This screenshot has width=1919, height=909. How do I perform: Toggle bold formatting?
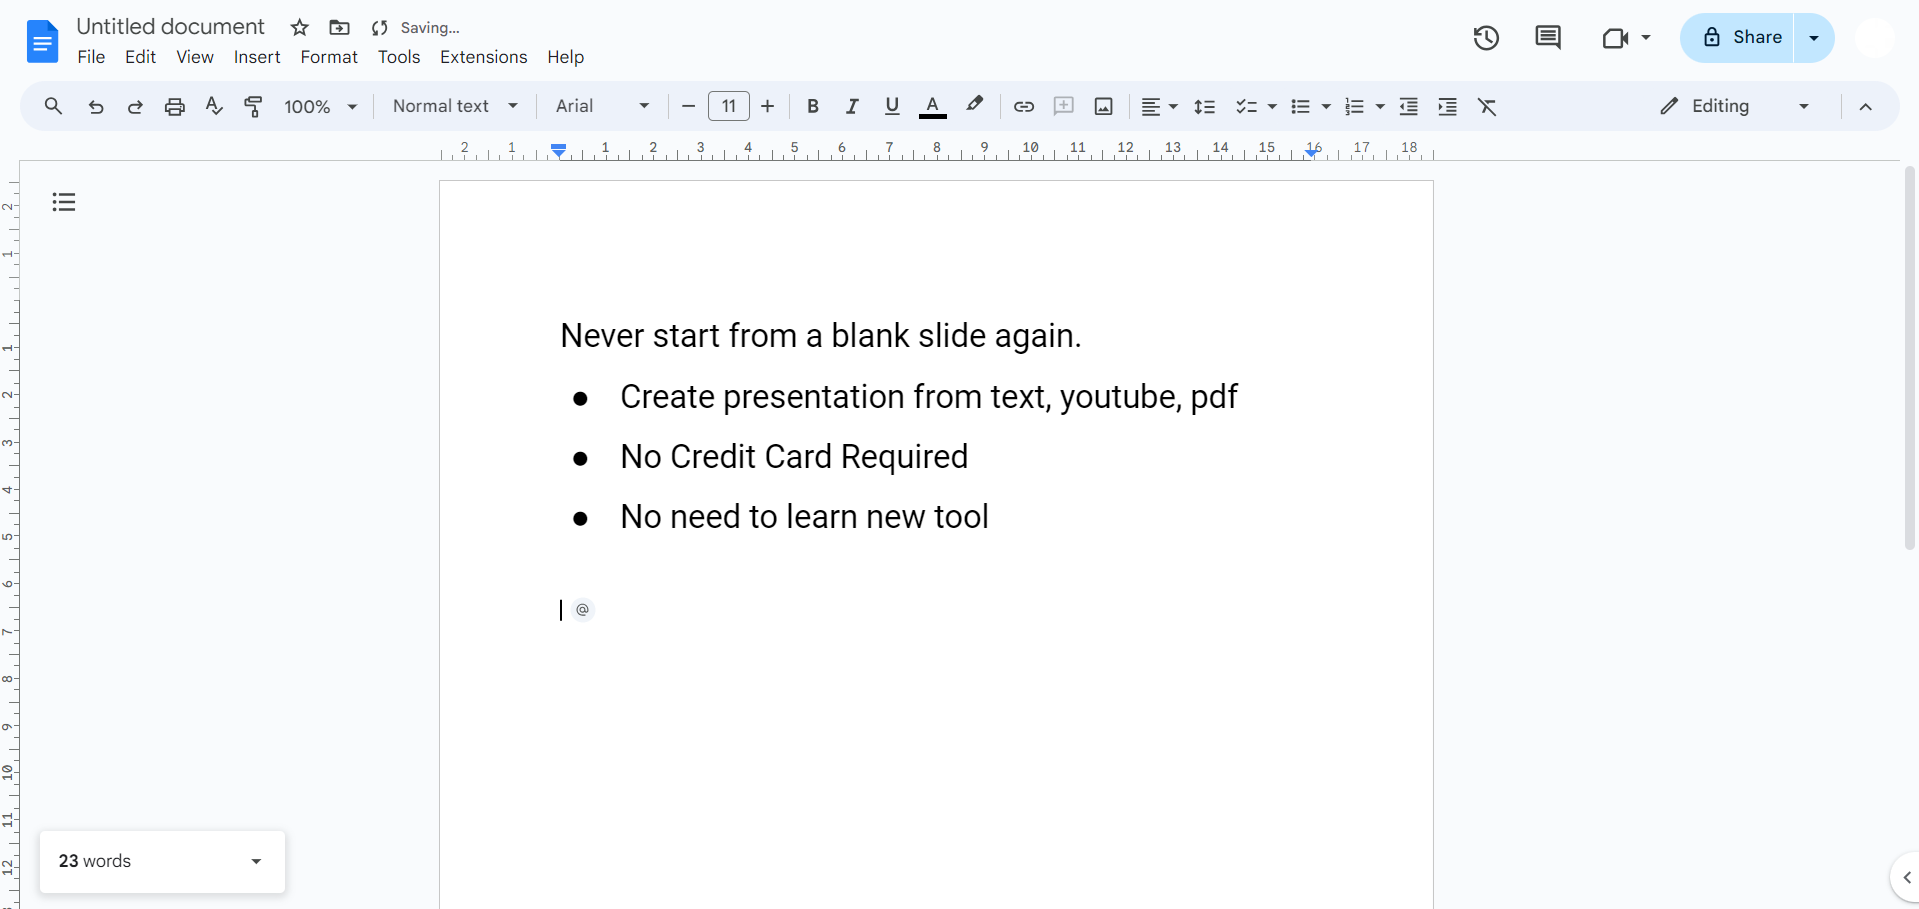point(813,106)
